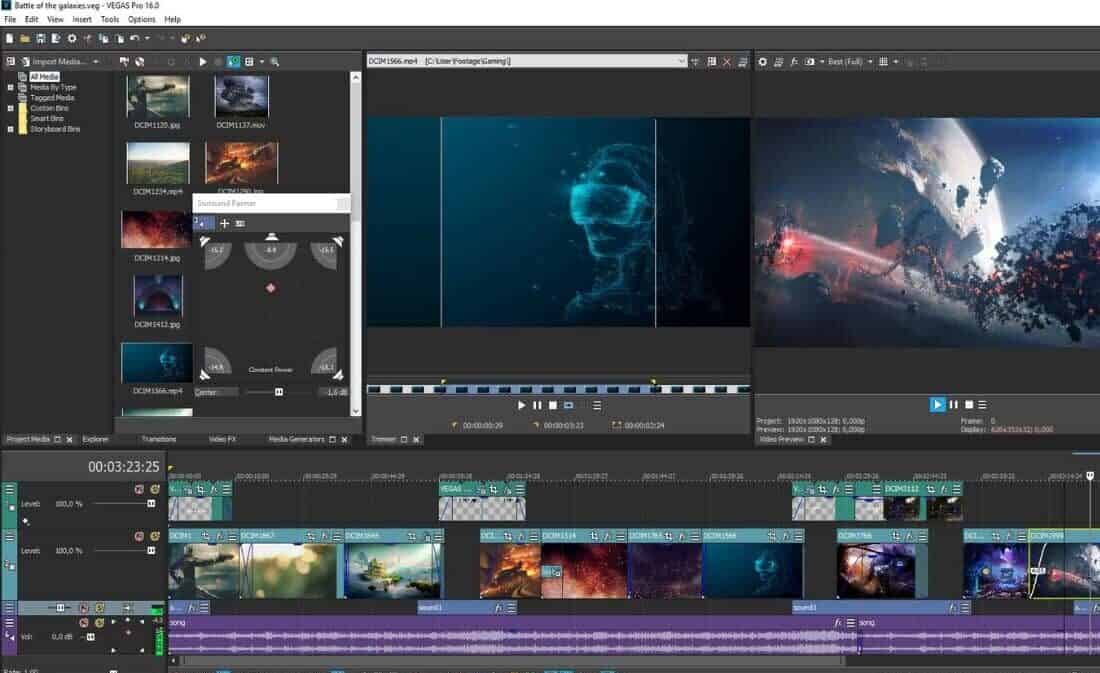Image resolution: width=1100 pixels, height=673 pixels.
Task: Mute the second video track
Action: pos(139,536)
